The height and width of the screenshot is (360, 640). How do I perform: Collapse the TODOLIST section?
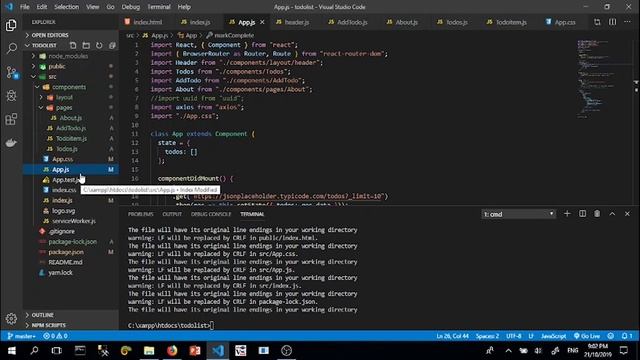(x=44, y=45)
